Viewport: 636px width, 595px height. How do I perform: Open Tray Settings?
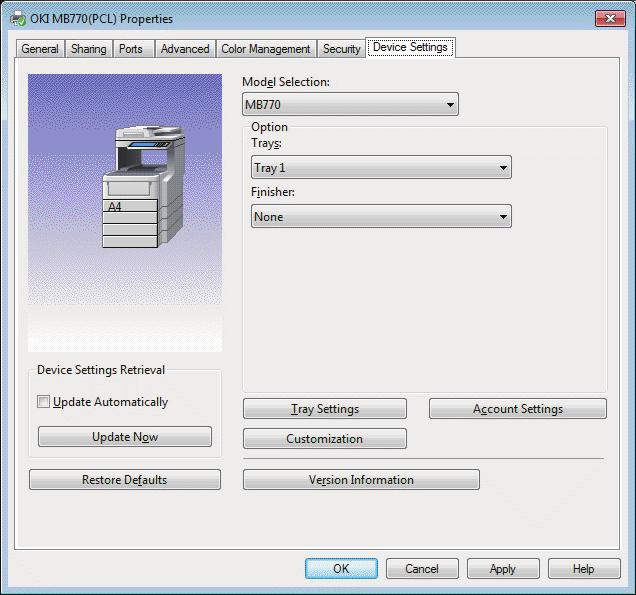325,408
